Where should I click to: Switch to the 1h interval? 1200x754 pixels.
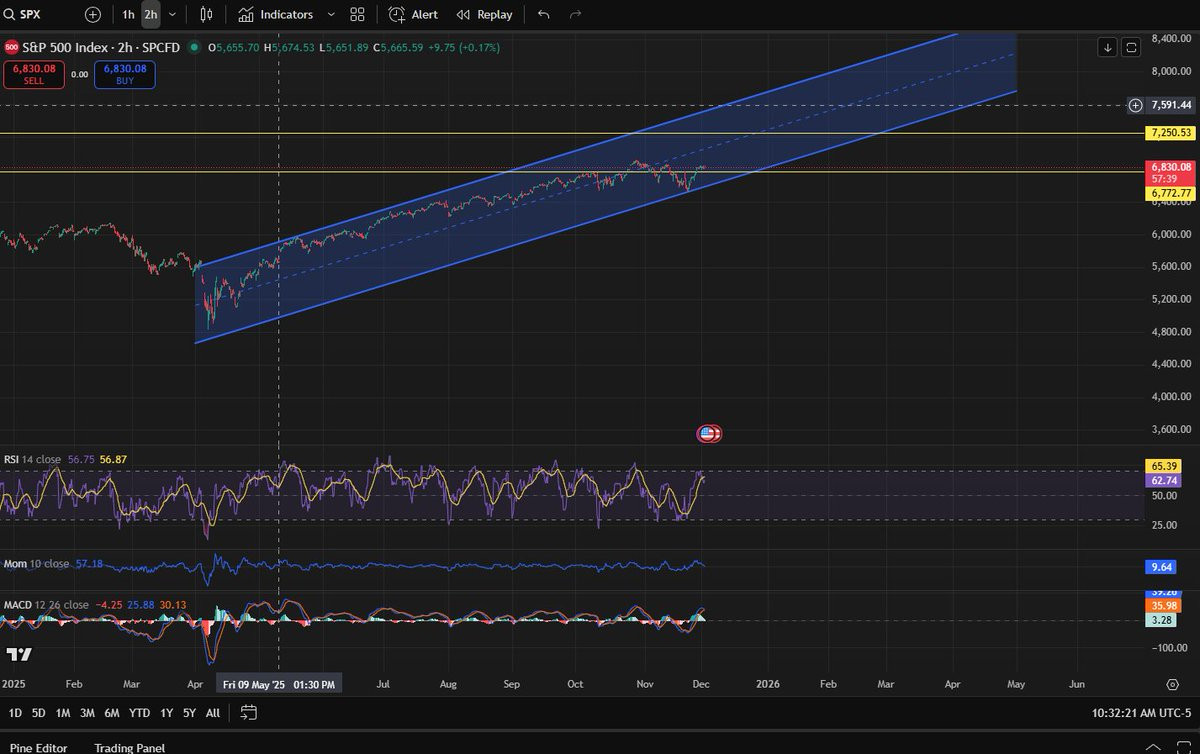pyautogui.click(x=128, y=15)
